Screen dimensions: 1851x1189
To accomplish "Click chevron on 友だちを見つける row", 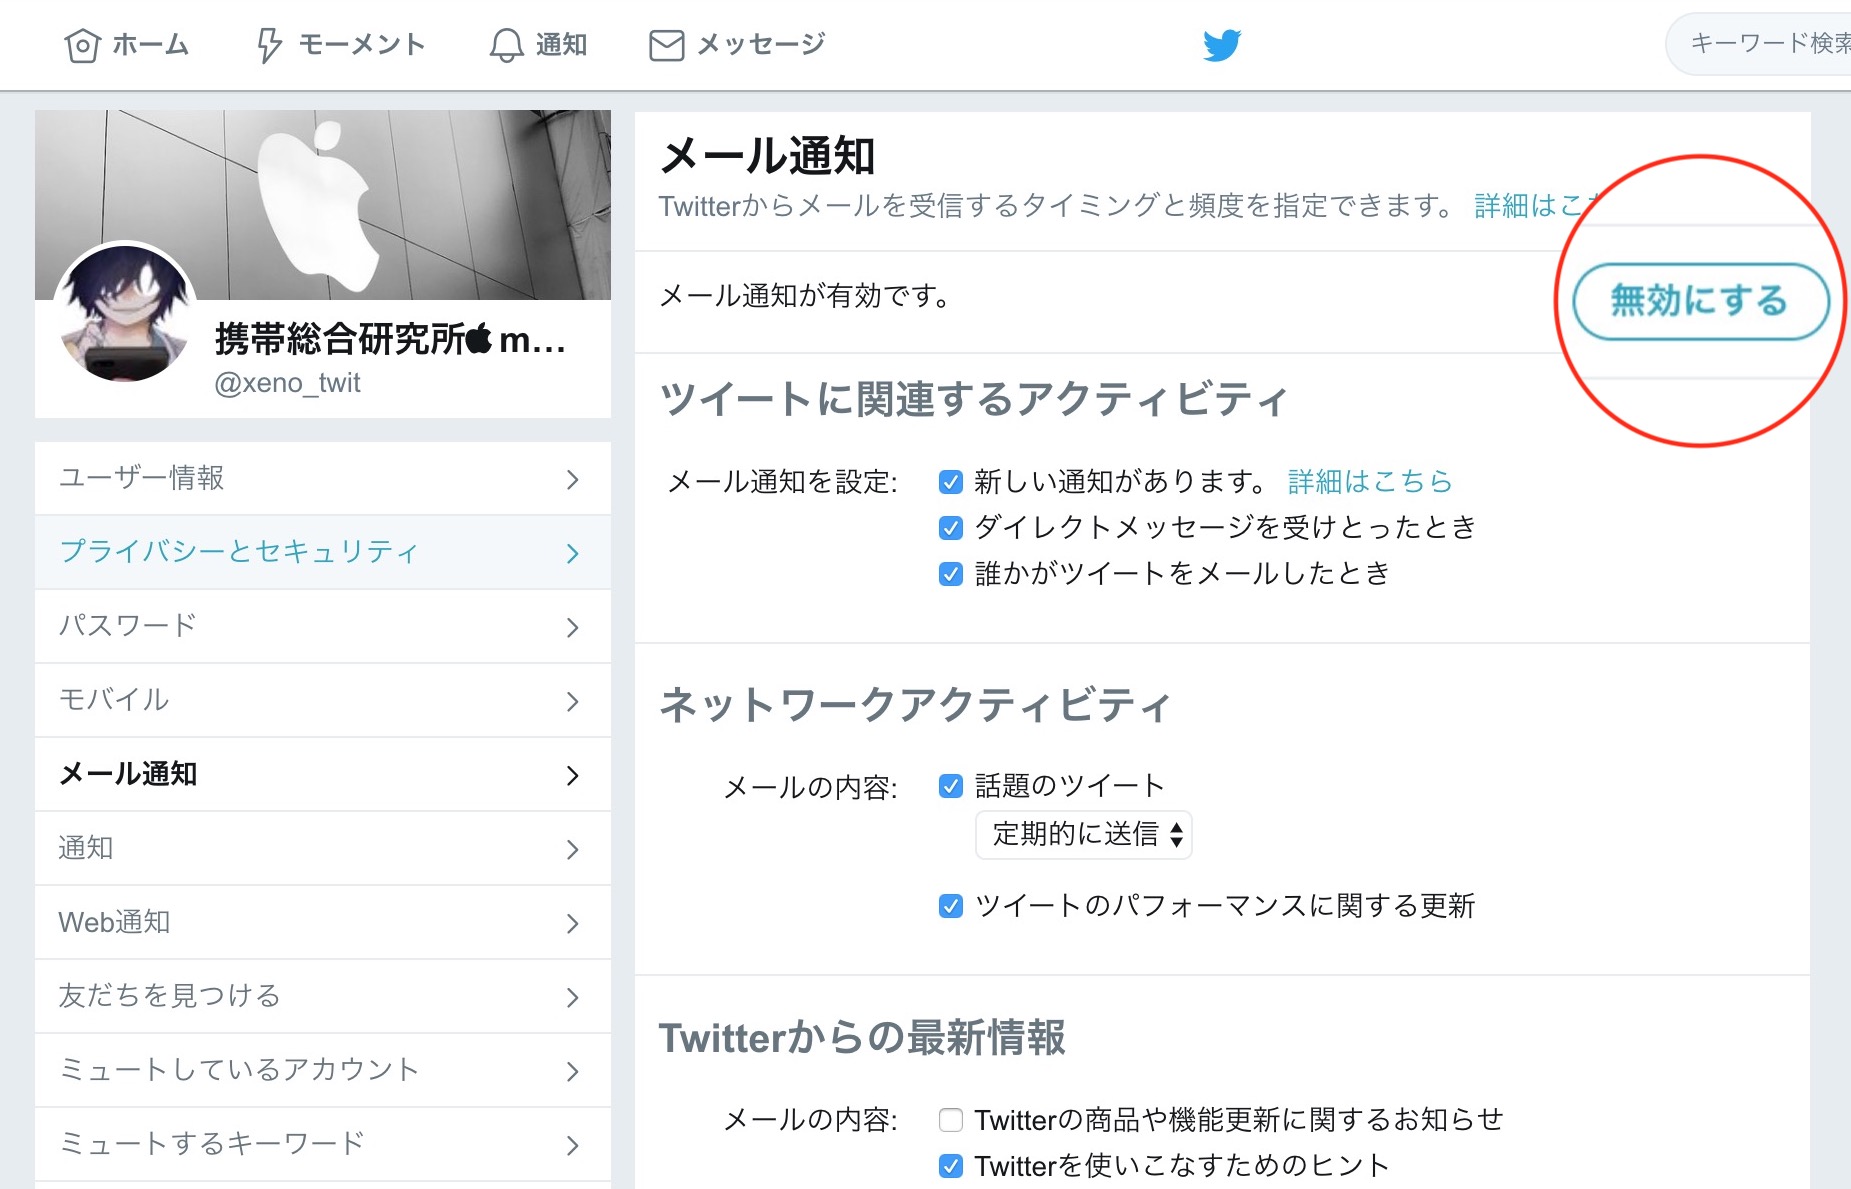I will coord(572,997).
